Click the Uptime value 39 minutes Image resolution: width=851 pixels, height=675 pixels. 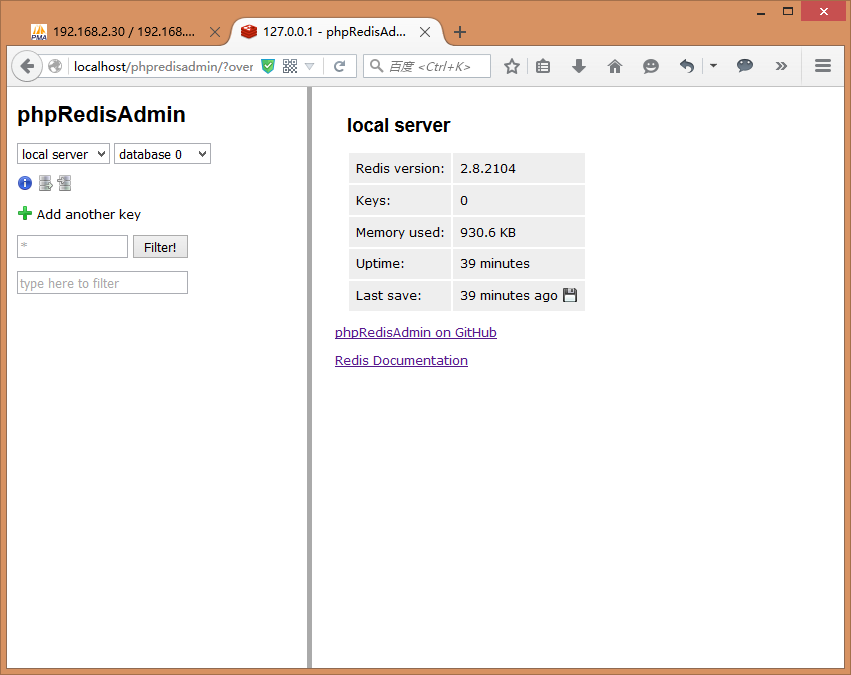point(495,264)
